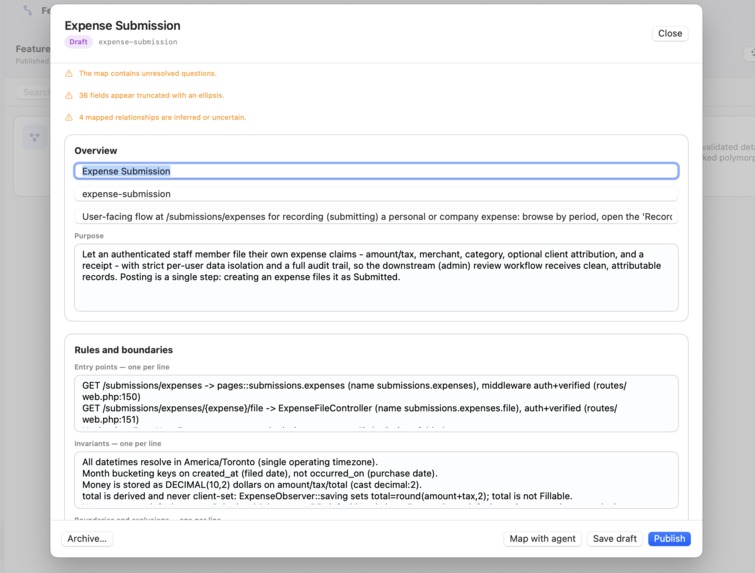Publish the Expense Submission feature
This screenshot has height=573, width=755.
pyautogui.click(x=669, y=538)
